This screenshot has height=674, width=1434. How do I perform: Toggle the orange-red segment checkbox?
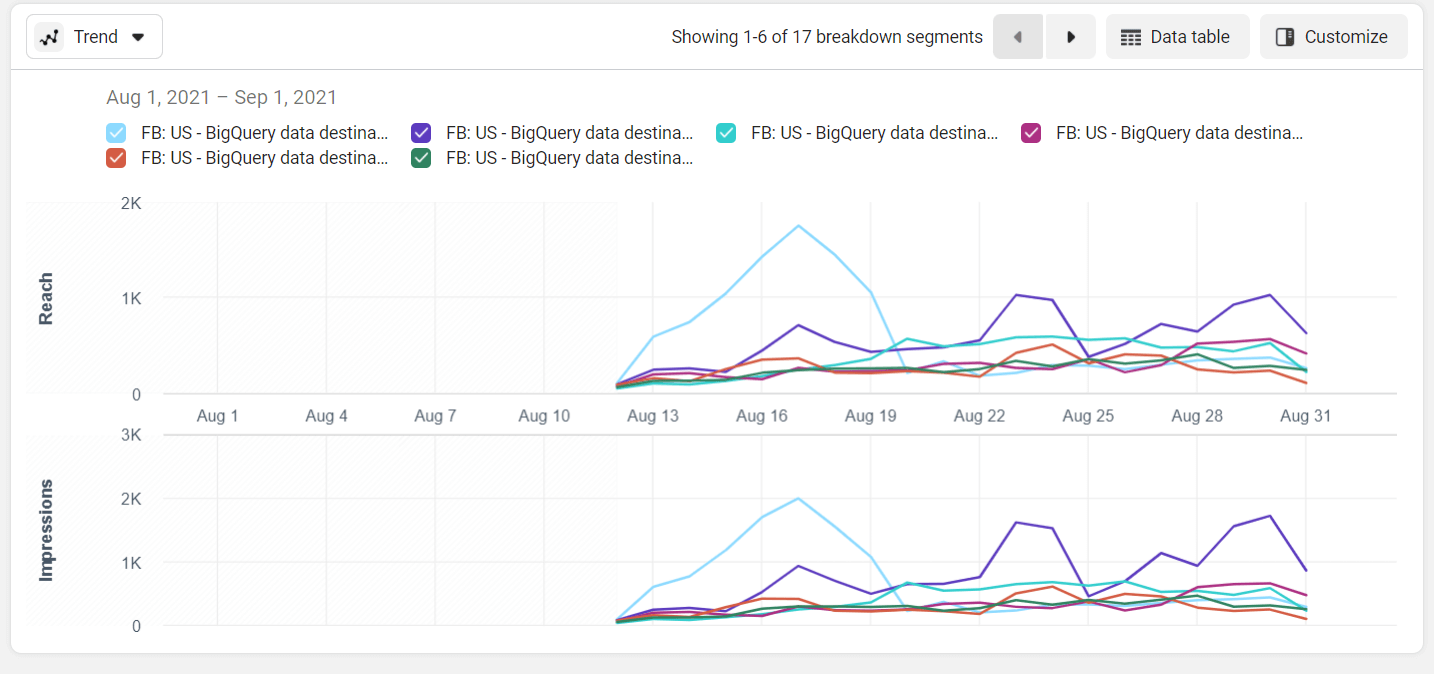coord(116,157)
